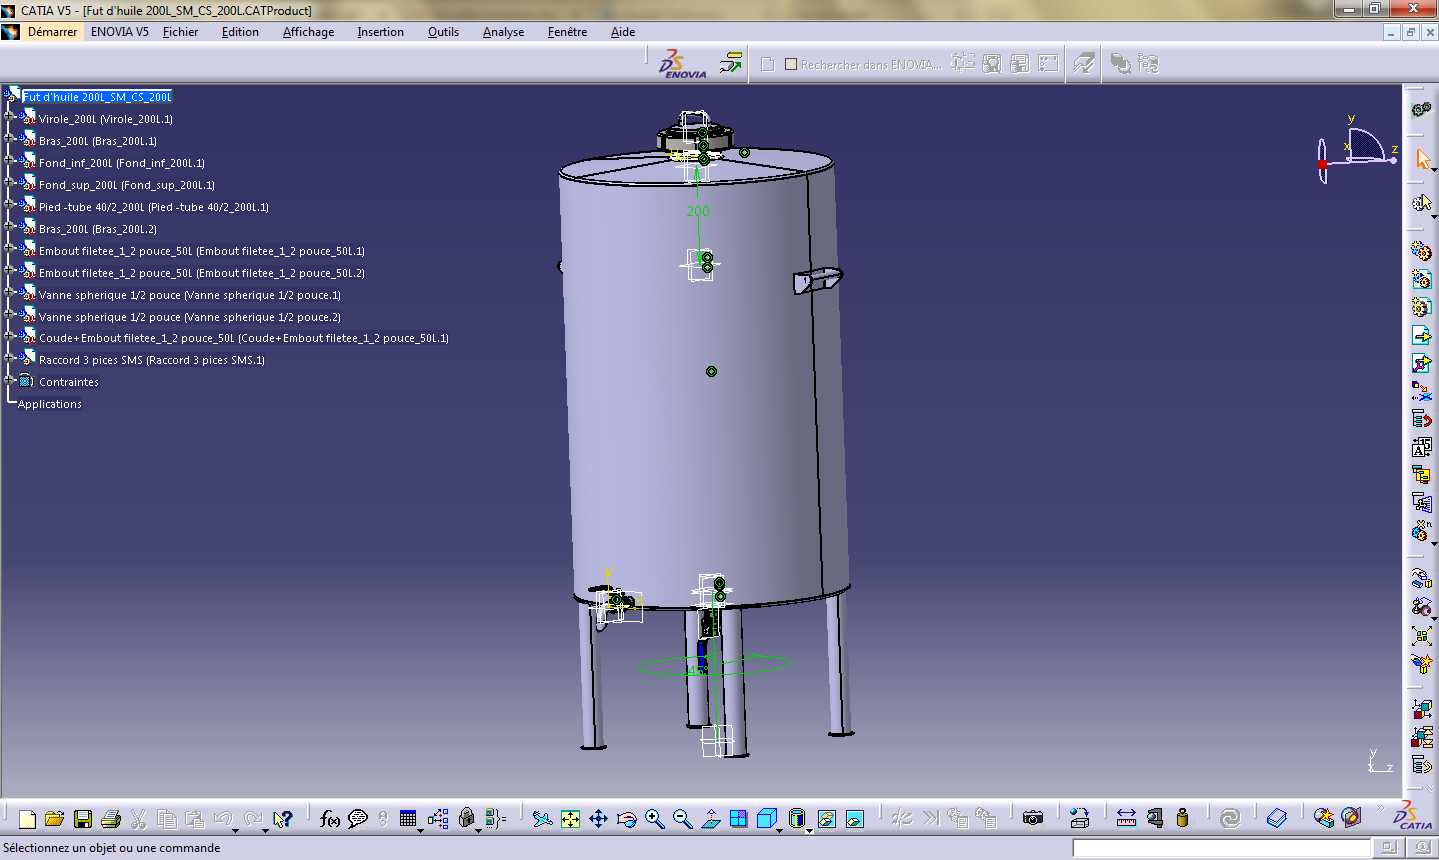Open the ENOVIA V5 menu

119,32
